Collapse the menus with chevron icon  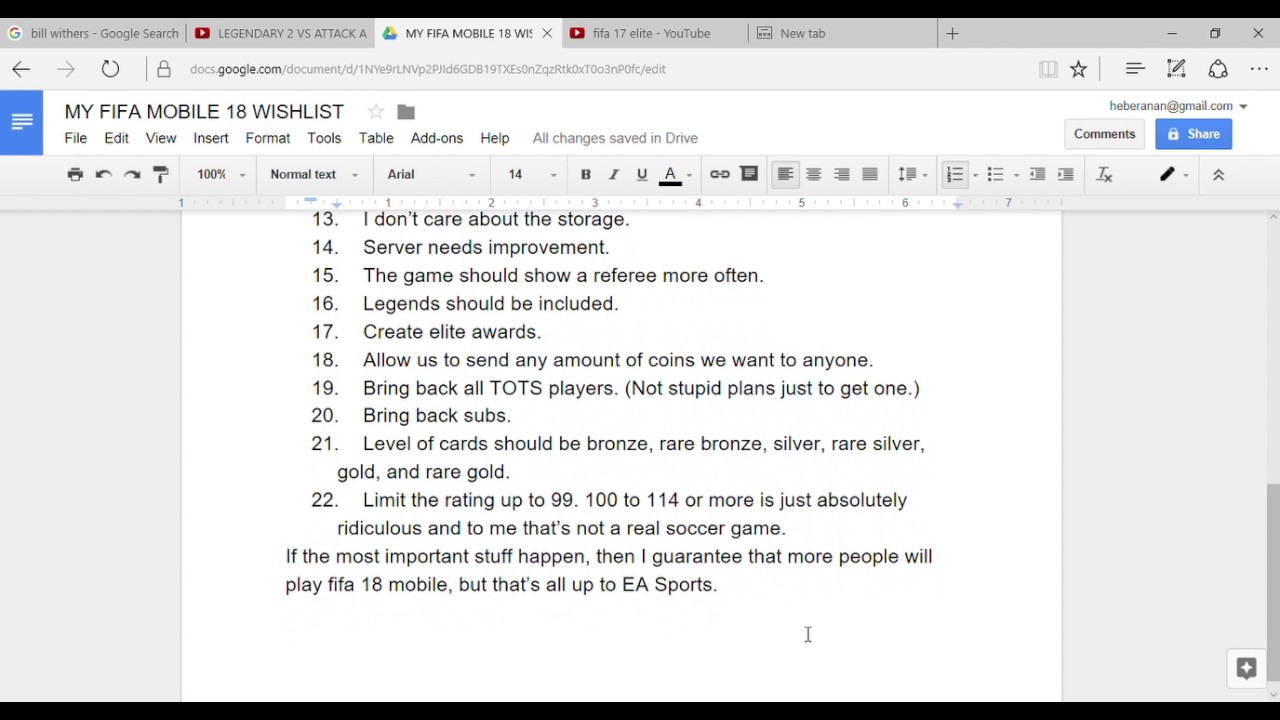tap(1218, 174)
